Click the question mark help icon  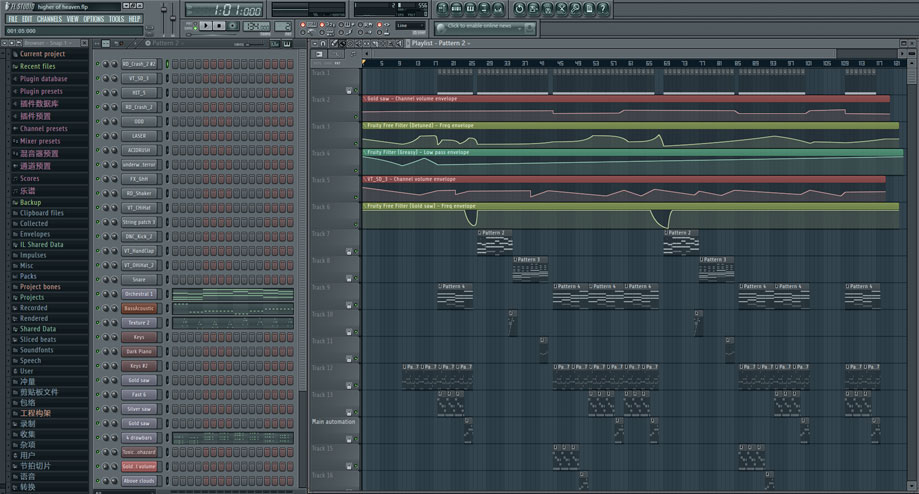click(603, 9)
